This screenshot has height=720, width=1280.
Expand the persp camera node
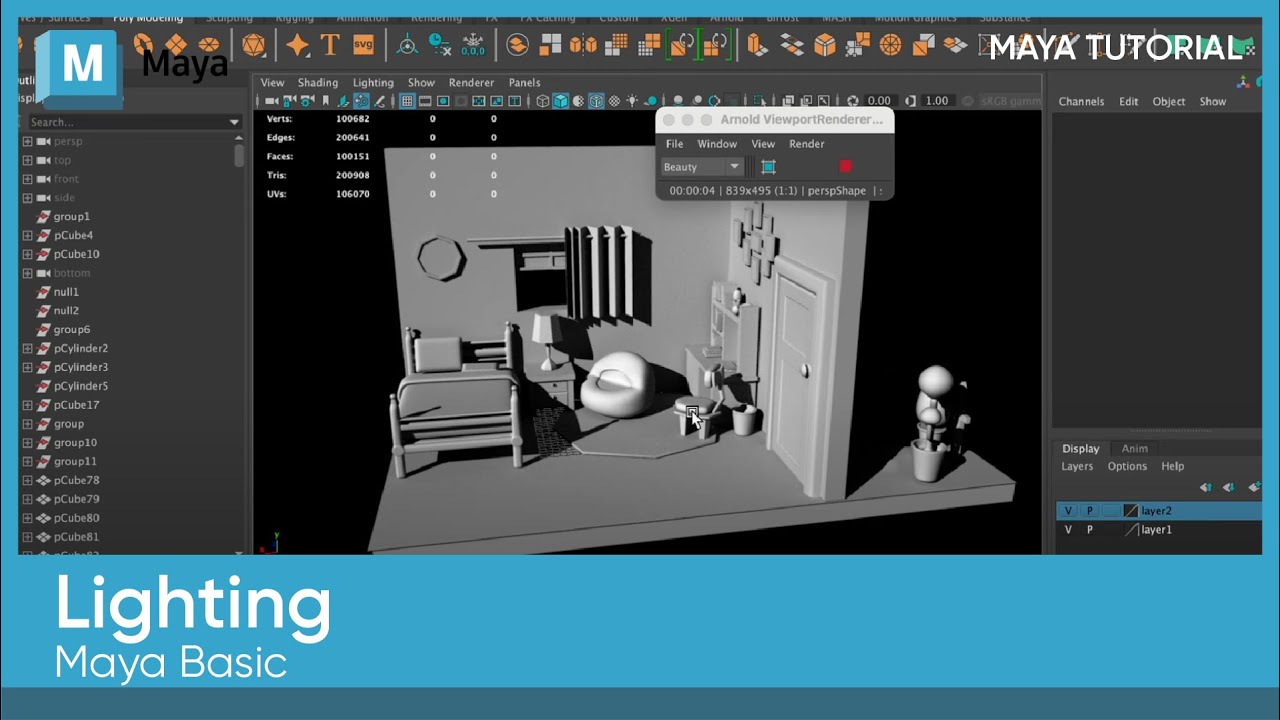pyautogui.click(x=27, y=141)
